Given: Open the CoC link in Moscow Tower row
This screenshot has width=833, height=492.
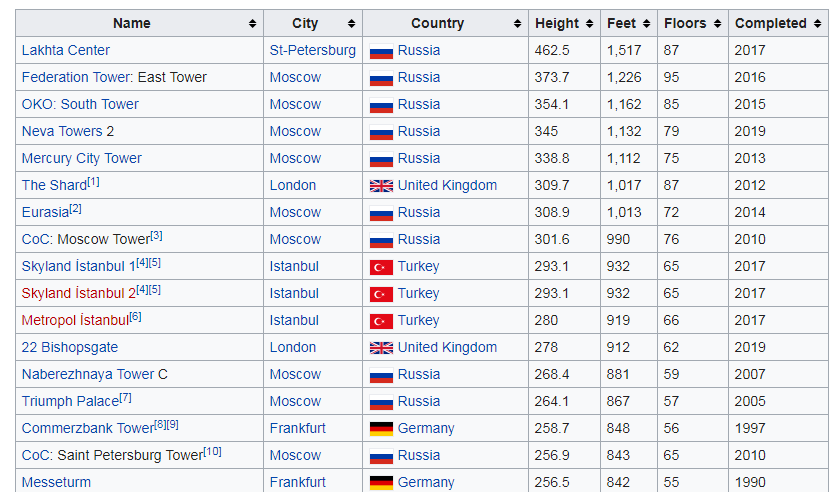Looking at the screenshot, I should click(x=36, y=240).
